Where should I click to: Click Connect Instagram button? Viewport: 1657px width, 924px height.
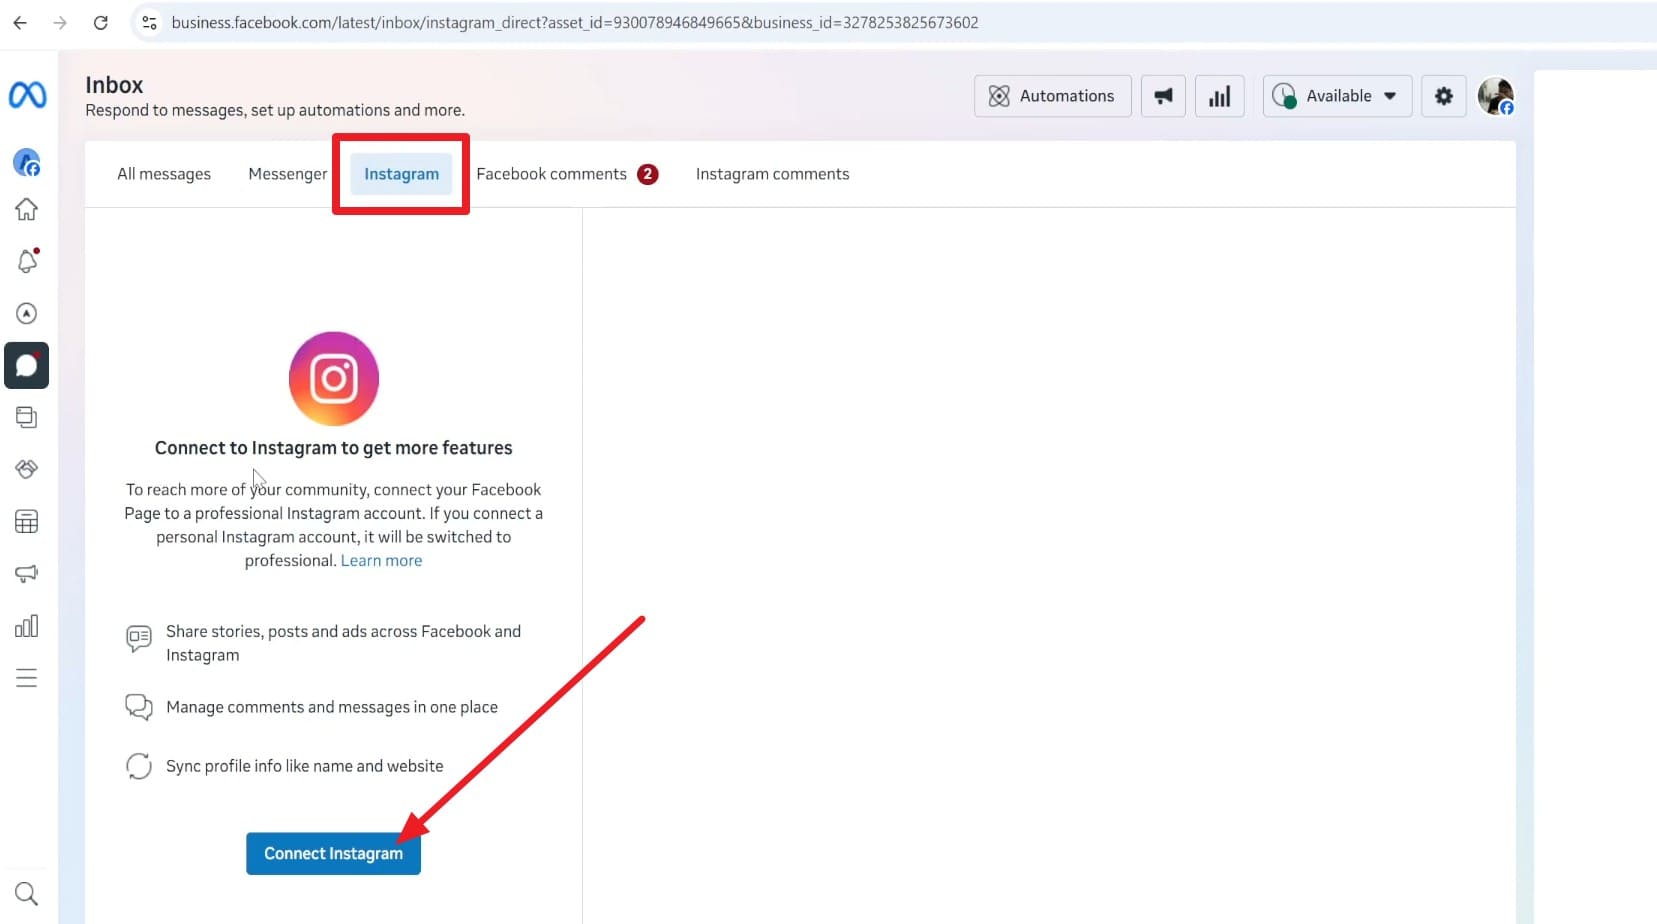pos(333,854)
